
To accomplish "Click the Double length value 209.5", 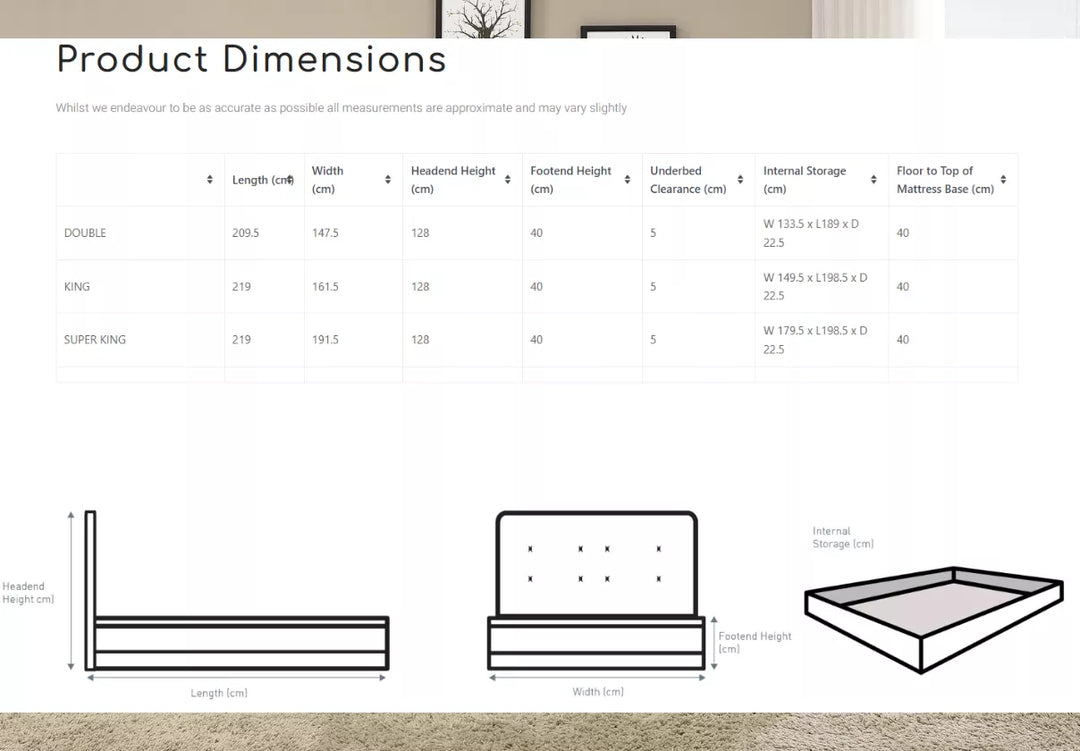I will click(x=246, y=233).
